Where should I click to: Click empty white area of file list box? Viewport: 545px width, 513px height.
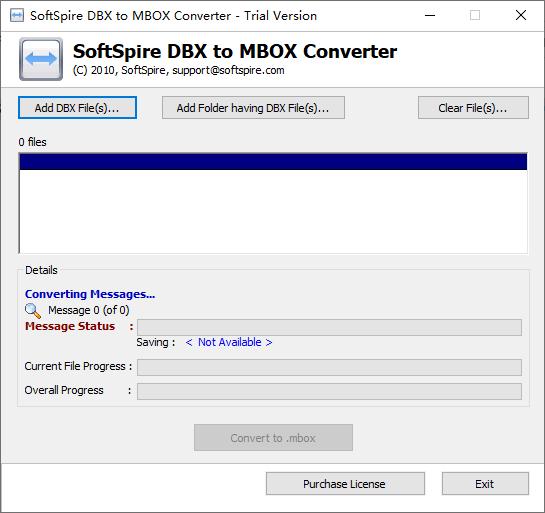click(273, 211)
